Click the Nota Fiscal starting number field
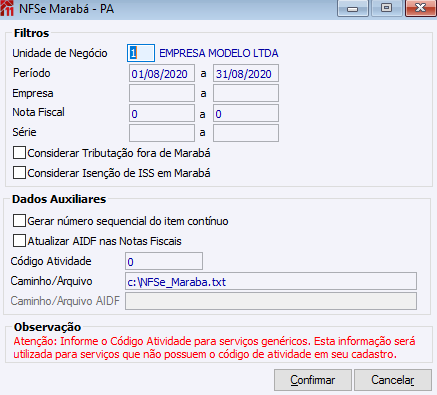This screenshot has width=437, height=395. pyautogui.click(x=162, y=113)
